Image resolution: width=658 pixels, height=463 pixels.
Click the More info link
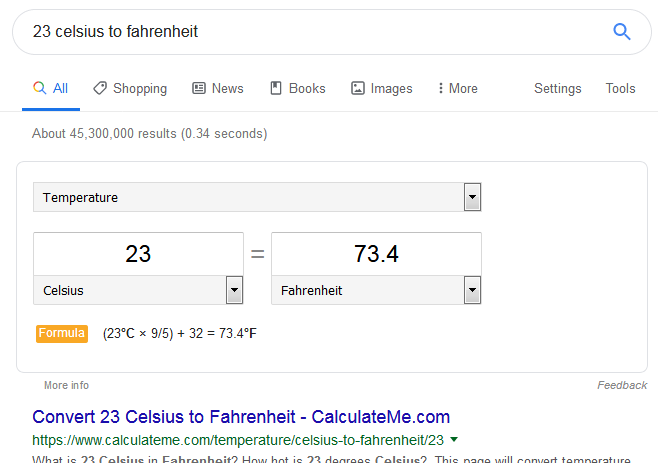coord(66,385)
